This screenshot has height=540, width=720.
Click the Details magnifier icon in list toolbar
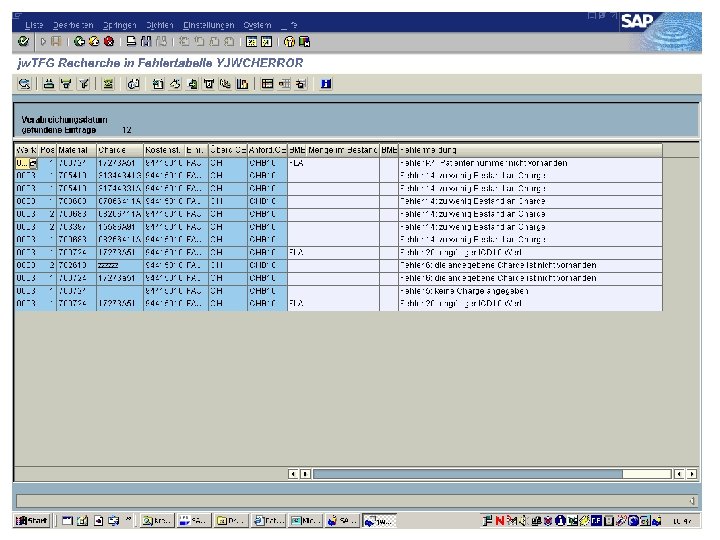pos(24,84)
